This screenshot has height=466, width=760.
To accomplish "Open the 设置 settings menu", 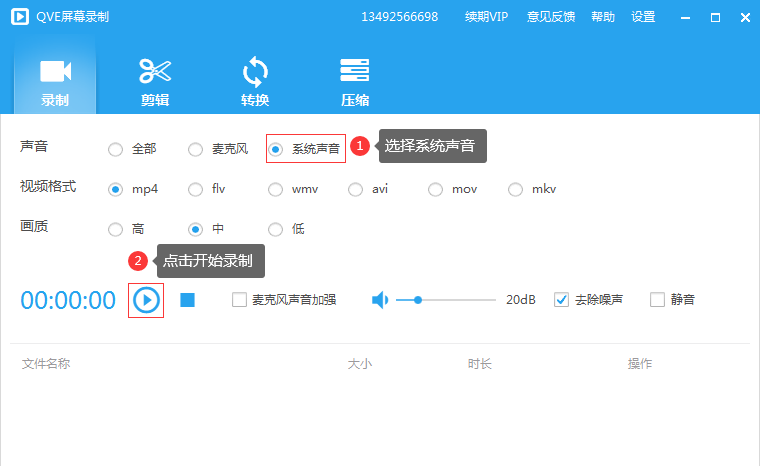I will coord(643,17).
